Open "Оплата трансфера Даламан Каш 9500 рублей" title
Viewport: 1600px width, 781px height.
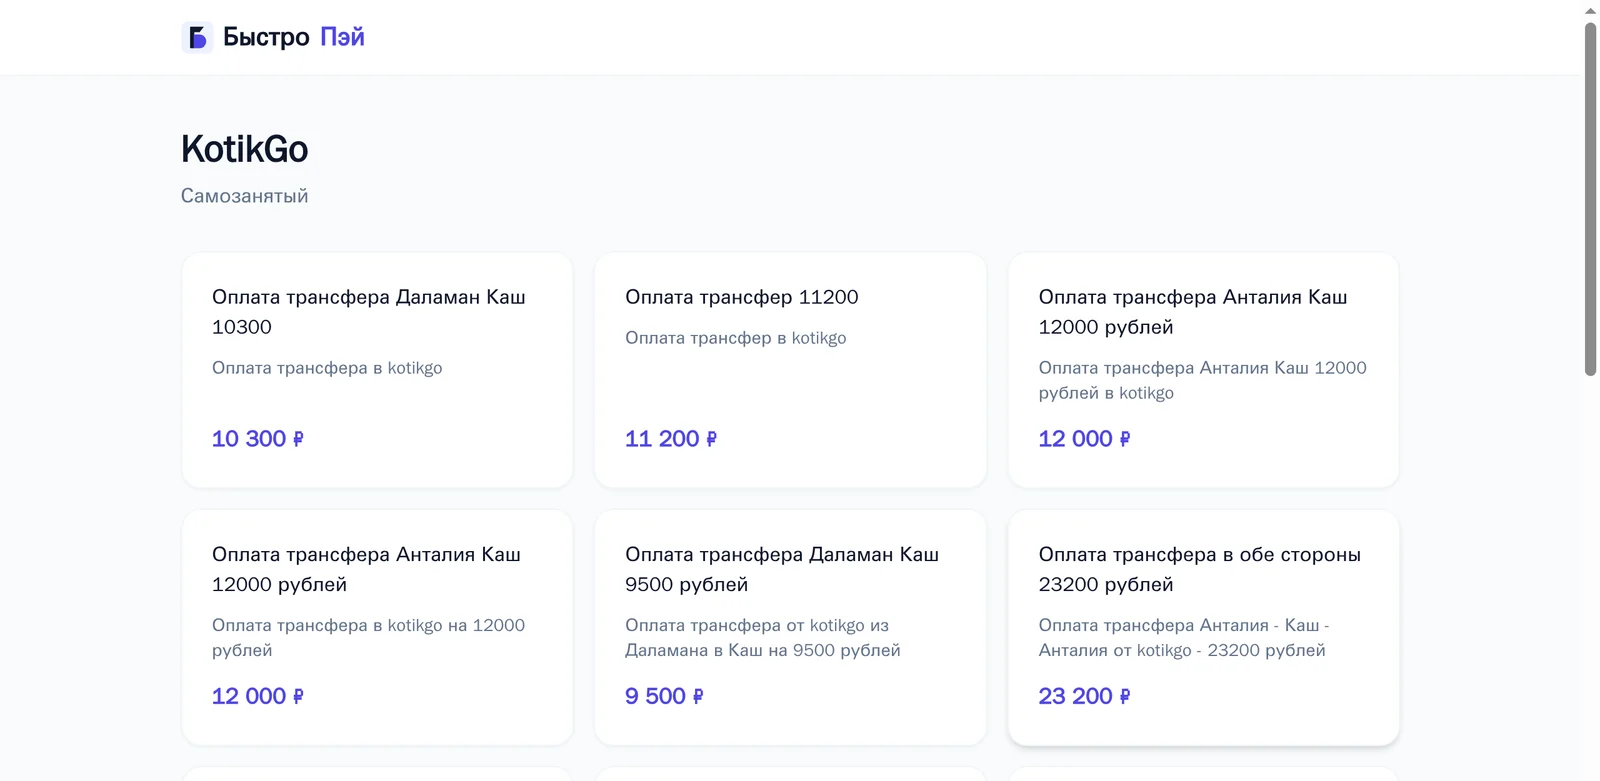782,569
